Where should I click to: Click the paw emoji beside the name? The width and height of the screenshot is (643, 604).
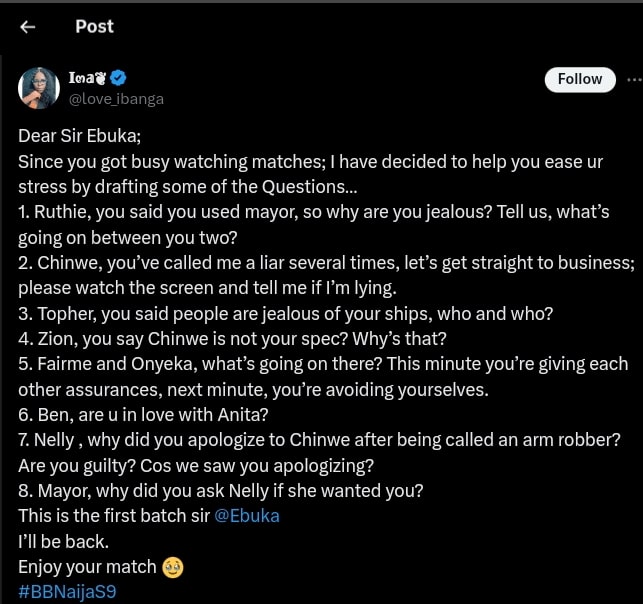(99, 78)
